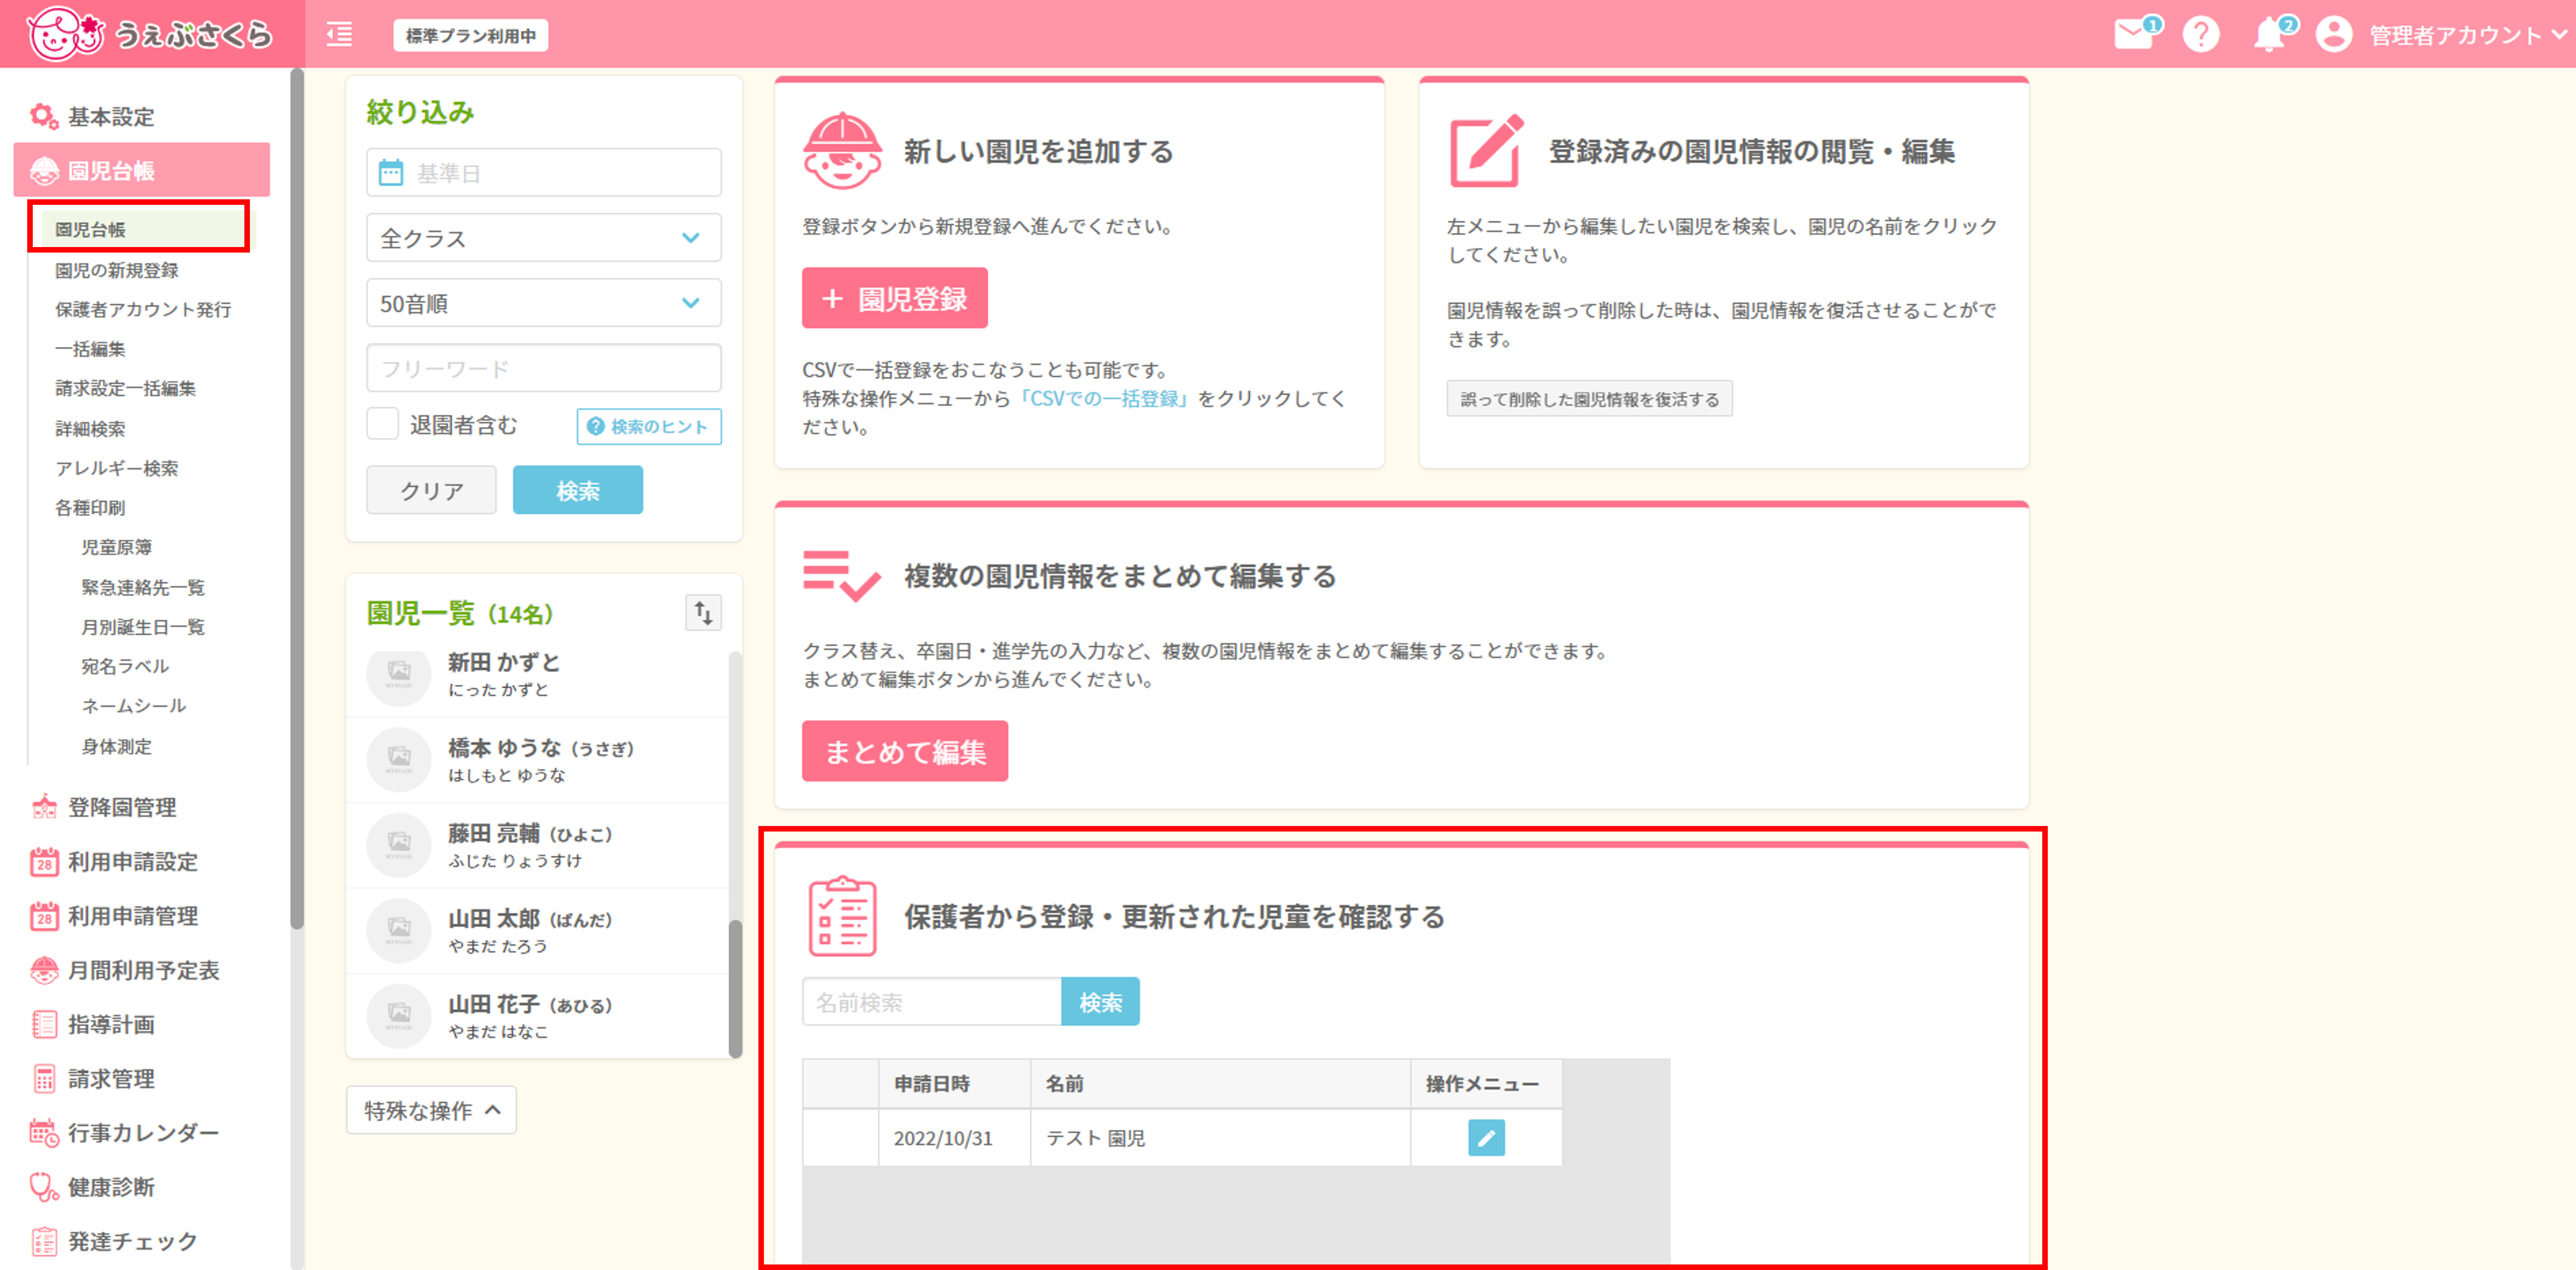Click the 健康診断 stethoscope icon

(44, 1187)
